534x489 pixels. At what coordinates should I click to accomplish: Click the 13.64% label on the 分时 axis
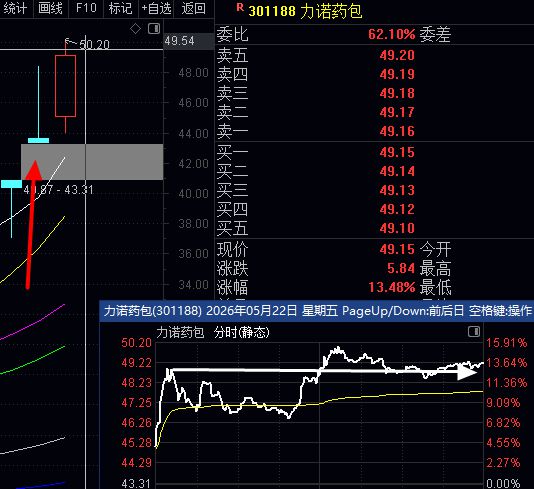(506, 363)
